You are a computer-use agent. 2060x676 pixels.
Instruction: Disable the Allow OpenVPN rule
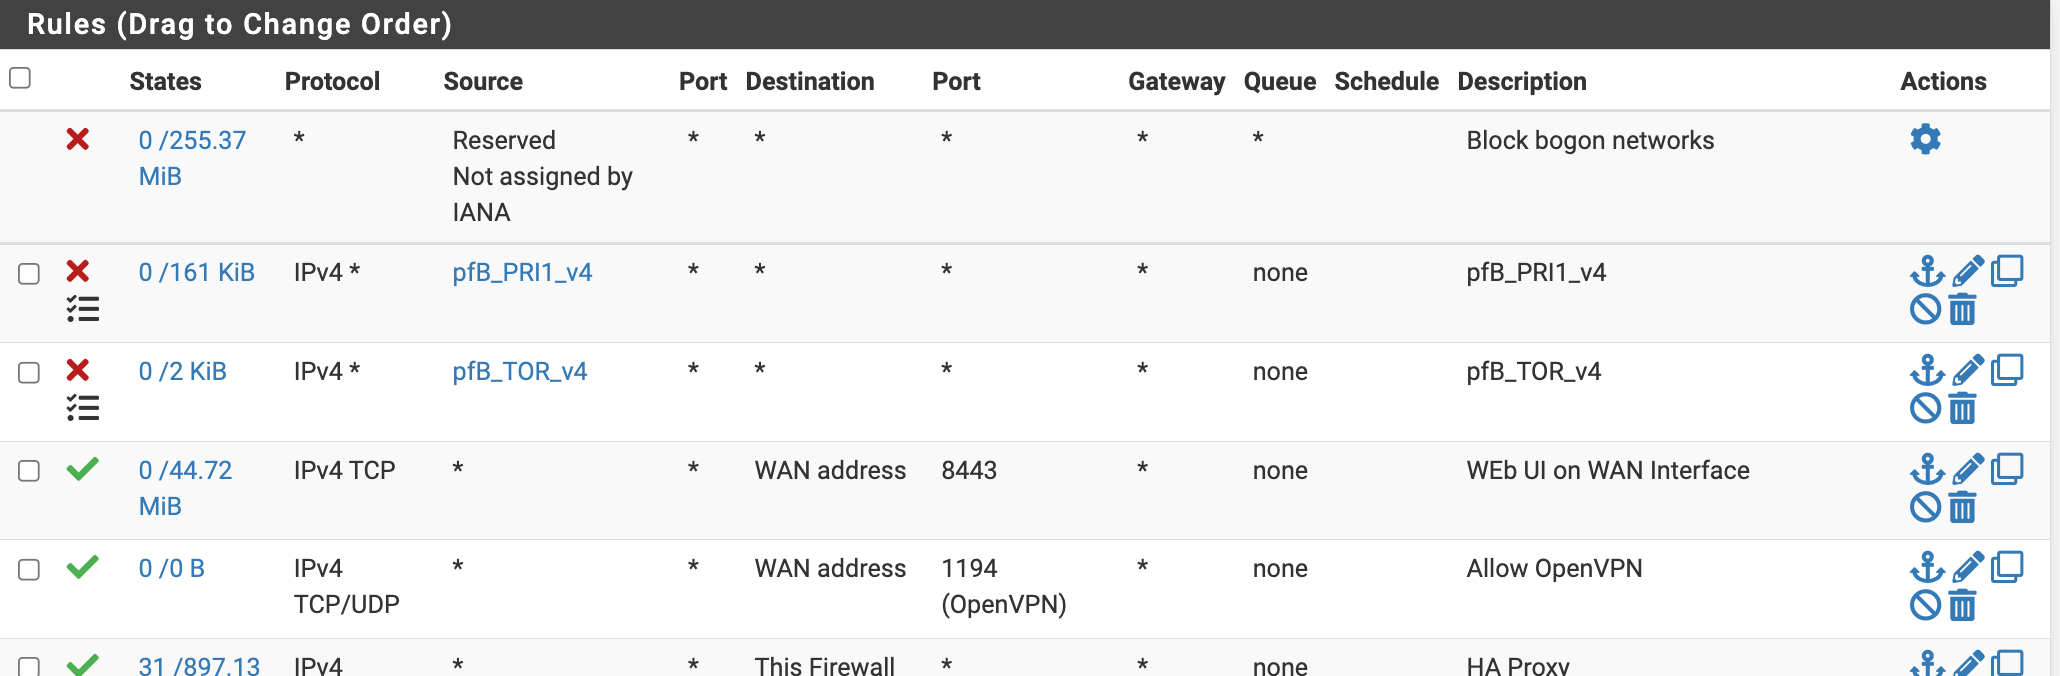tap(1925, 605)
